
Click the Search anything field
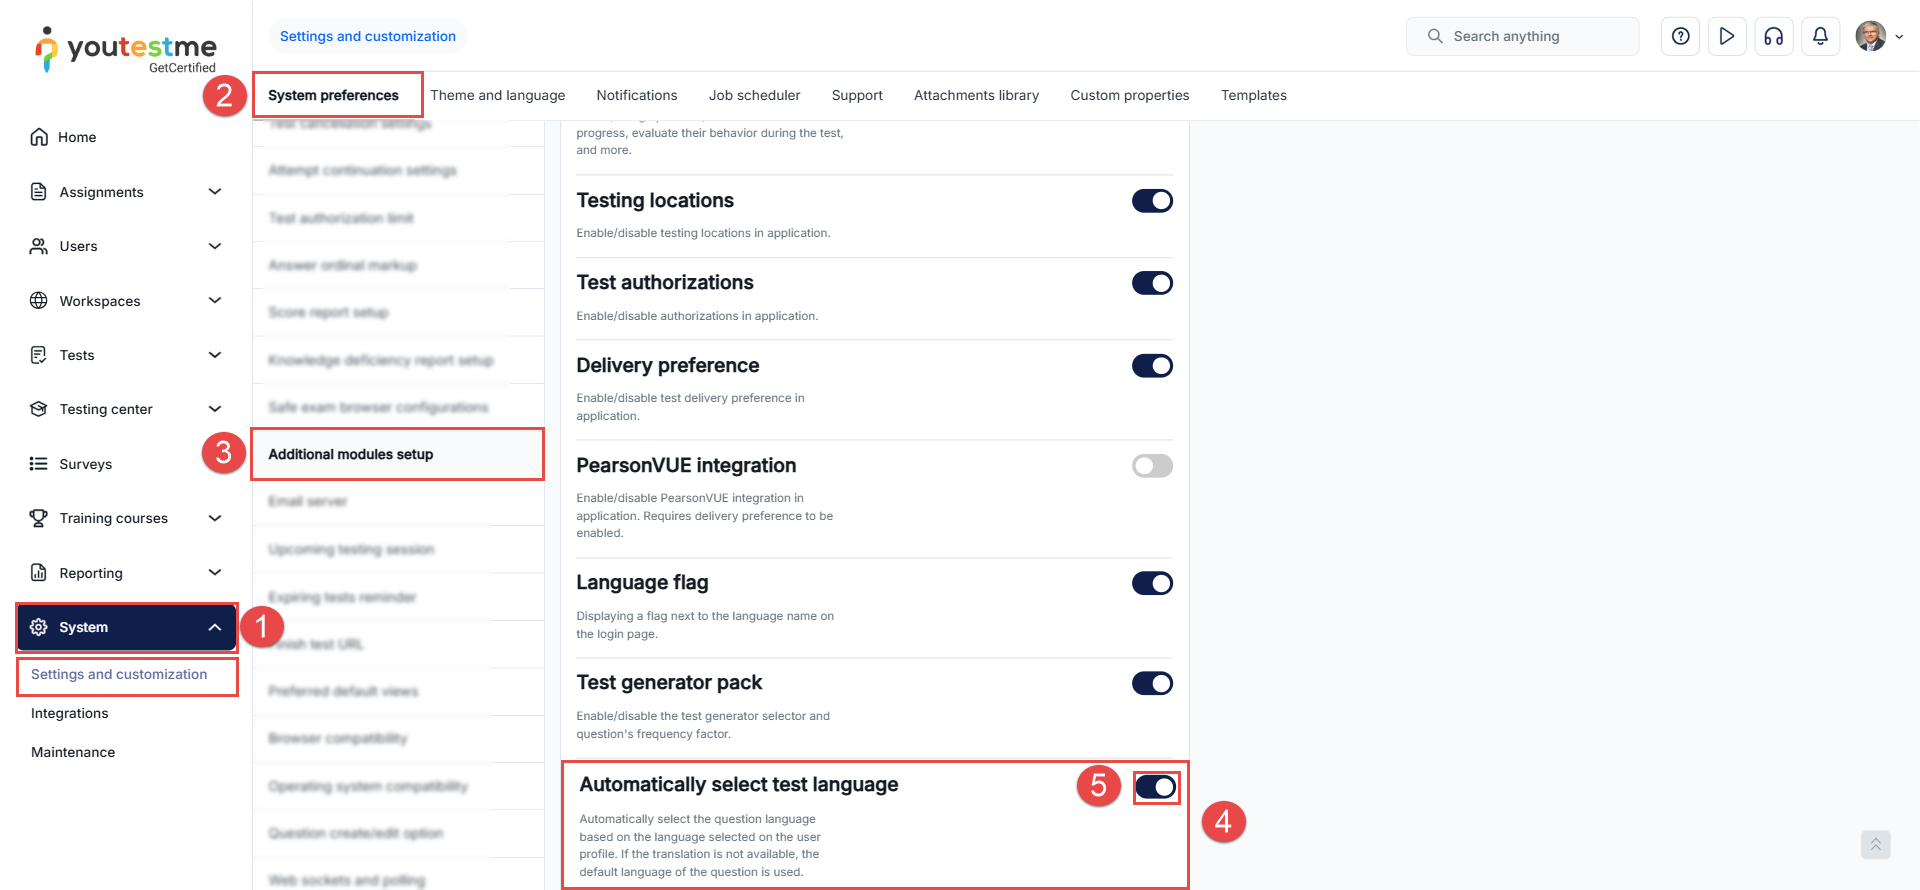tap(1522, 36)
